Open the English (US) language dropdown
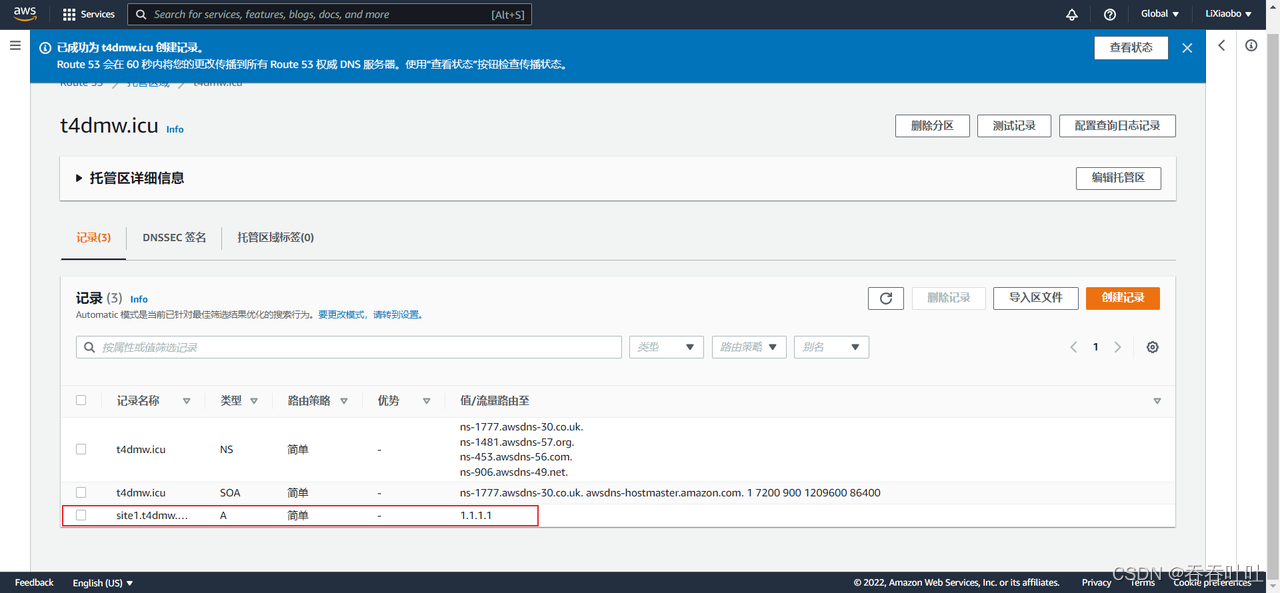 pos(103,582)
